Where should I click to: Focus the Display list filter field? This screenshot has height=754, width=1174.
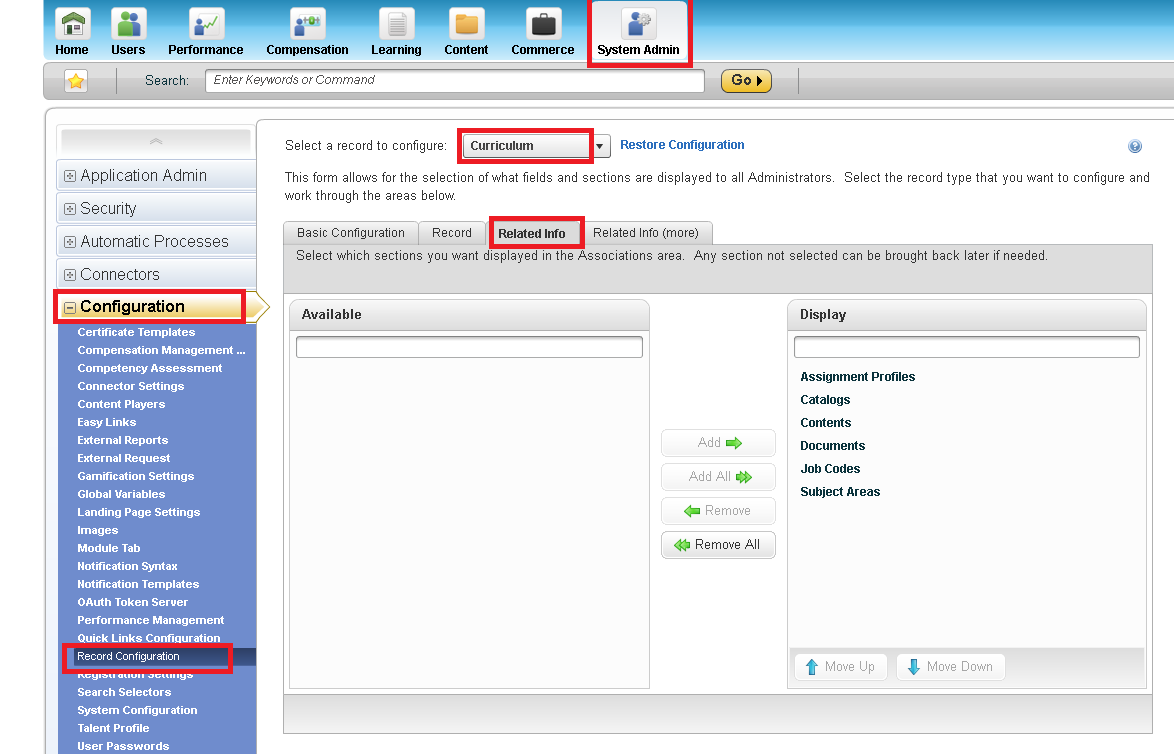[967, 347]
